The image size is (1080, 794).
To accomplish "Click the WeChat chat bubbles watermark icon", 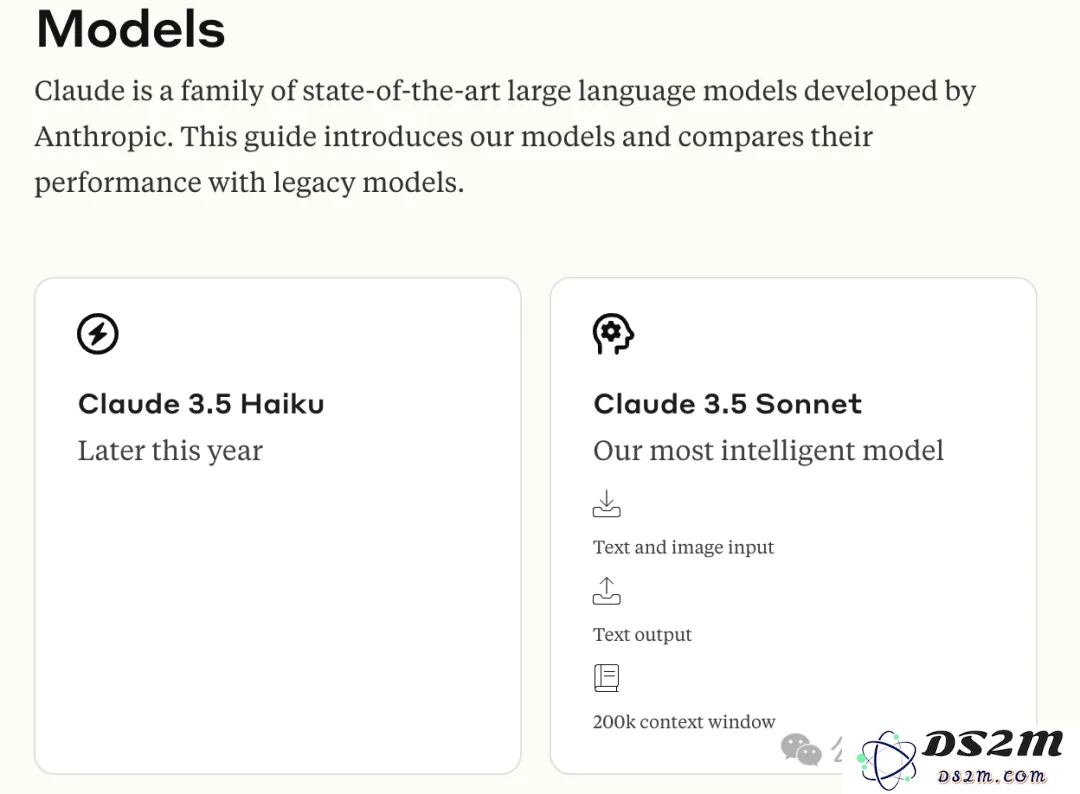I will pos(801,749).
